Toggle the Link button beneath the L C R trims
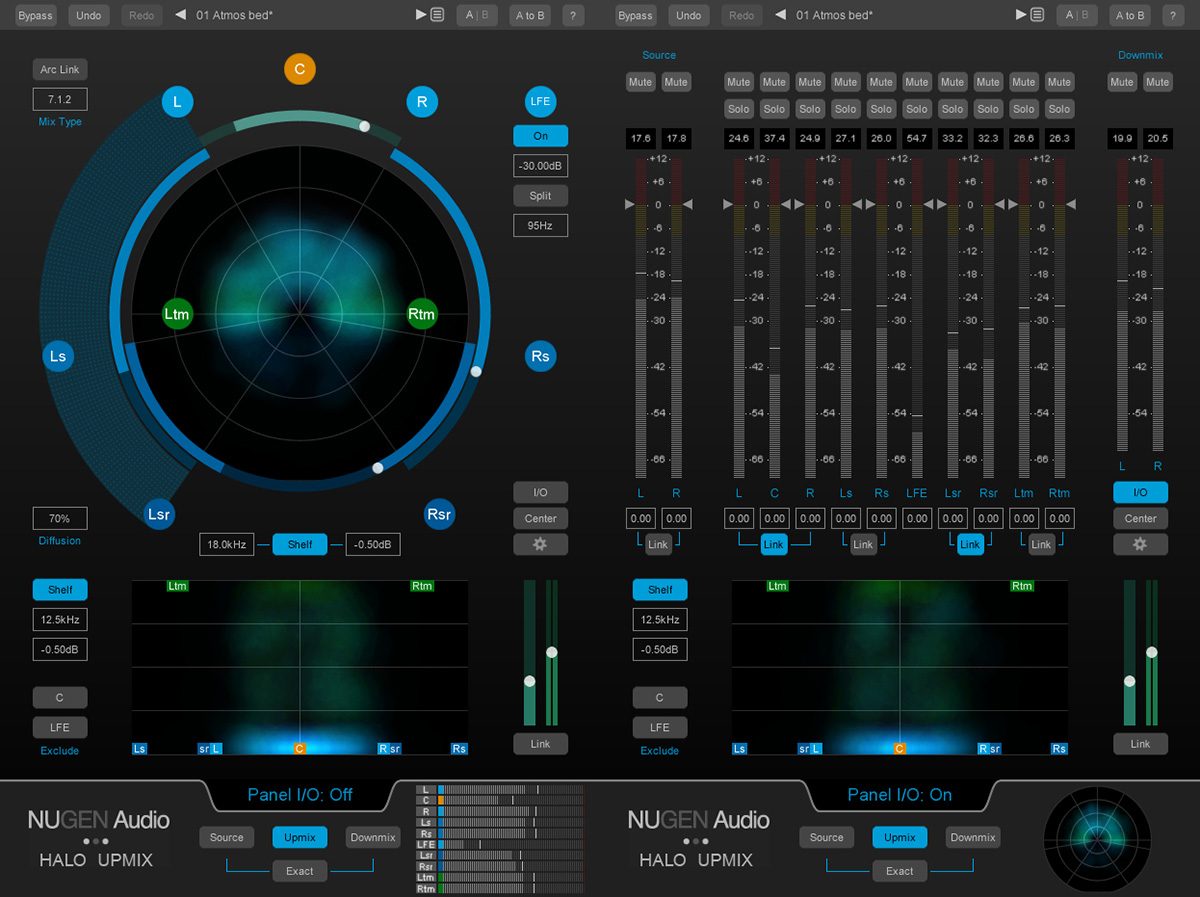This screenshot has width=1200, height=897. 774,544
